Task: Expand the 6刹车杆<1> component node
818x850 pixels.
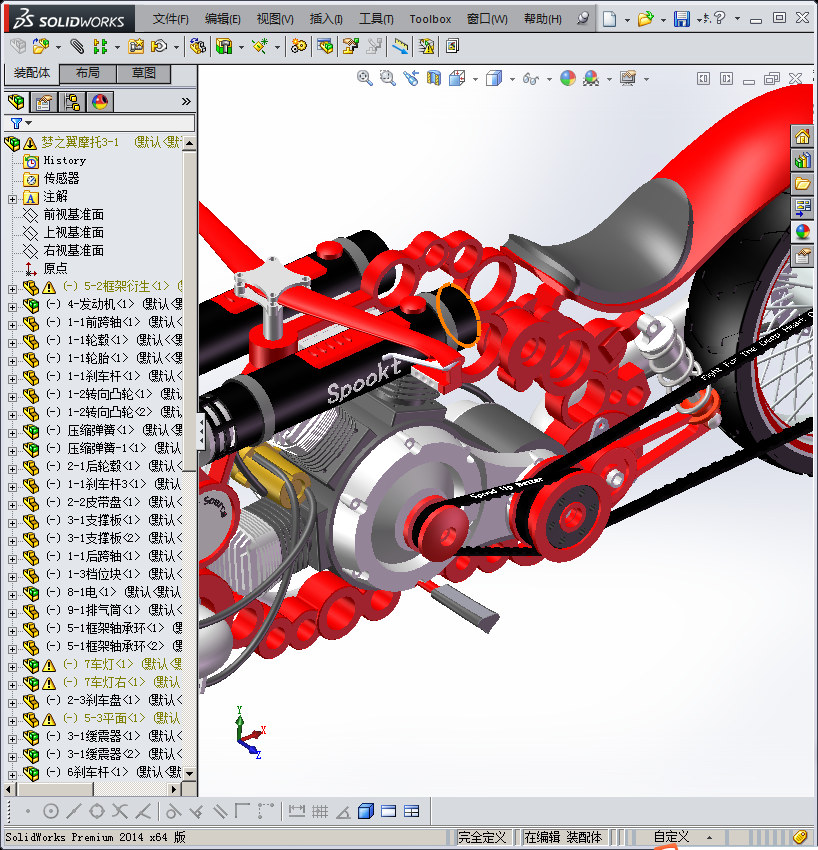Action: click(12, 775)
